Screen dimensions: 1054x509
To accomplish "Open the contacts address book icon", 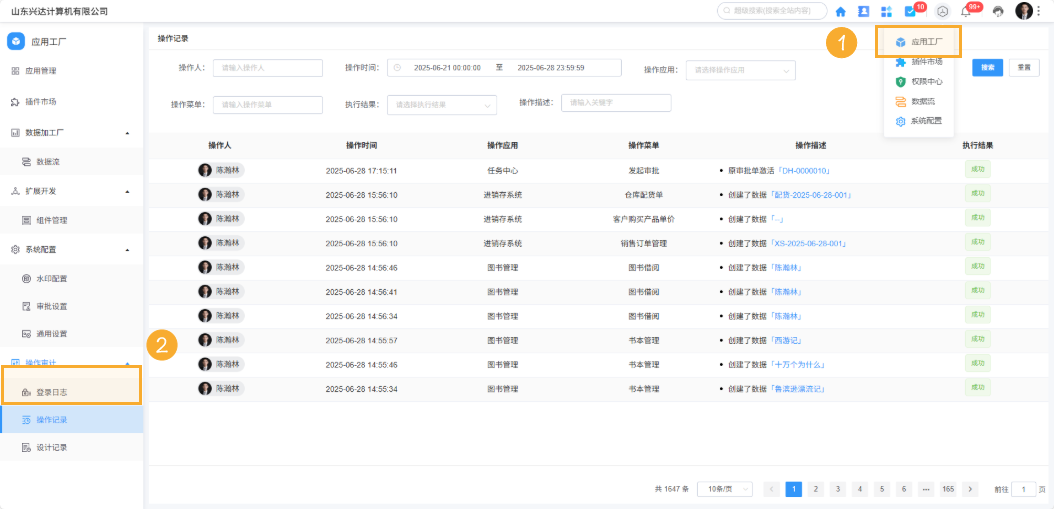I will (864, 11).
